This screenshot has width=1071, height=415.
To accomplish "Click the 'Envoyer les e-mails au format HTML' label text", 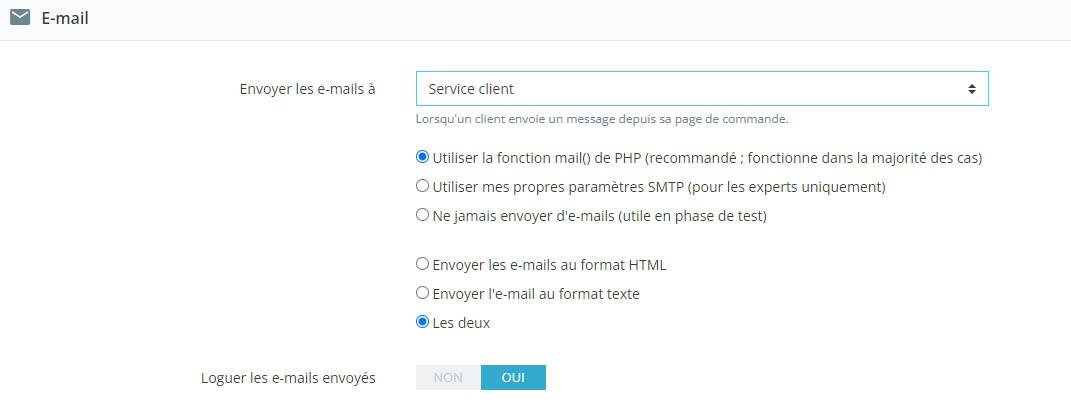I will tap(549, 265).
